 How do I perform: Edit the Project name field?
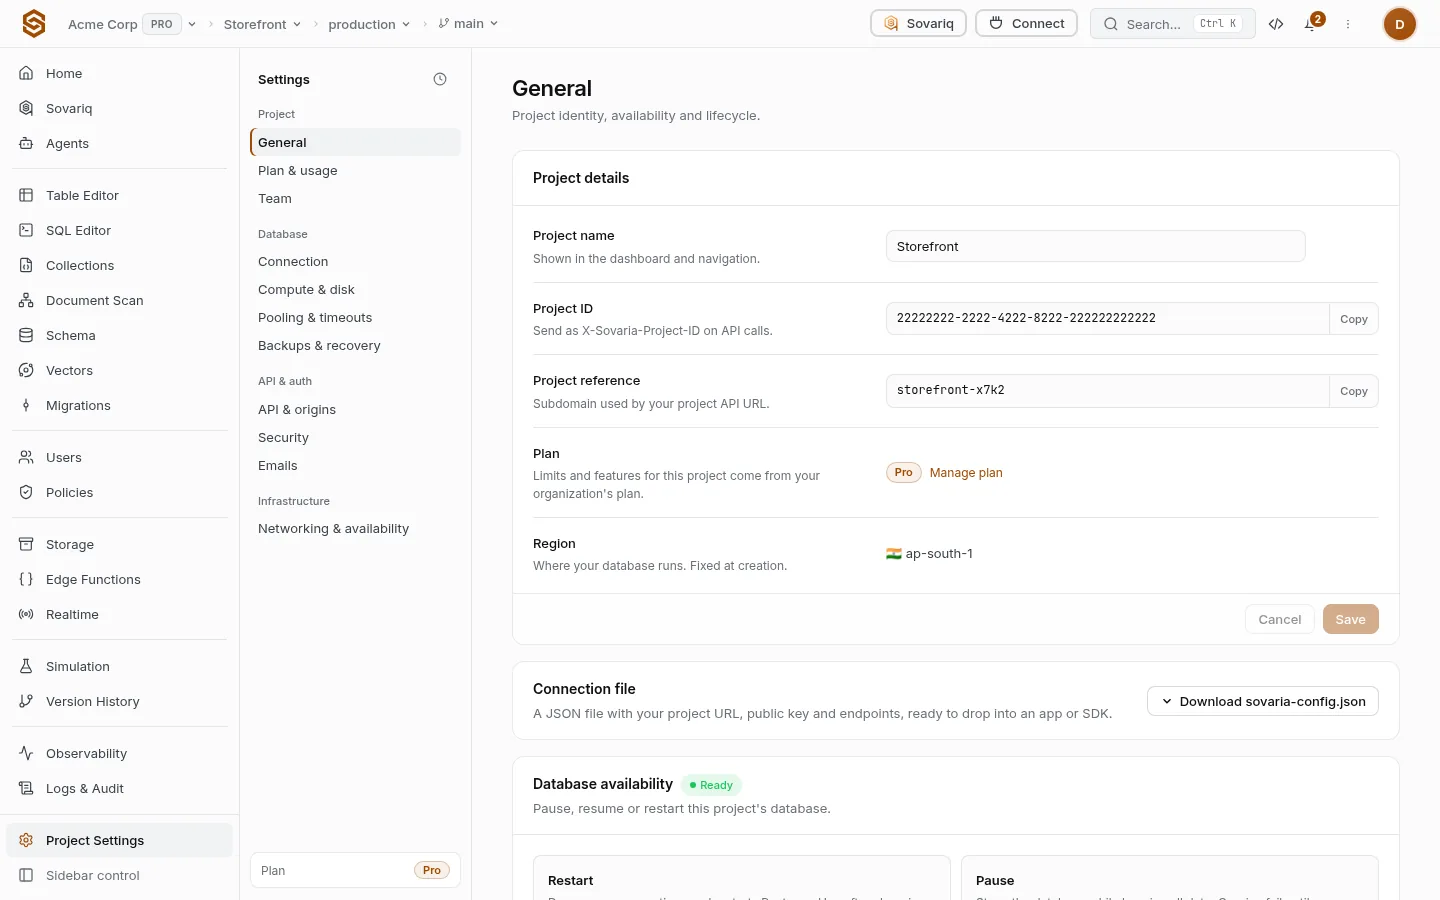[x=1096, y=246]
